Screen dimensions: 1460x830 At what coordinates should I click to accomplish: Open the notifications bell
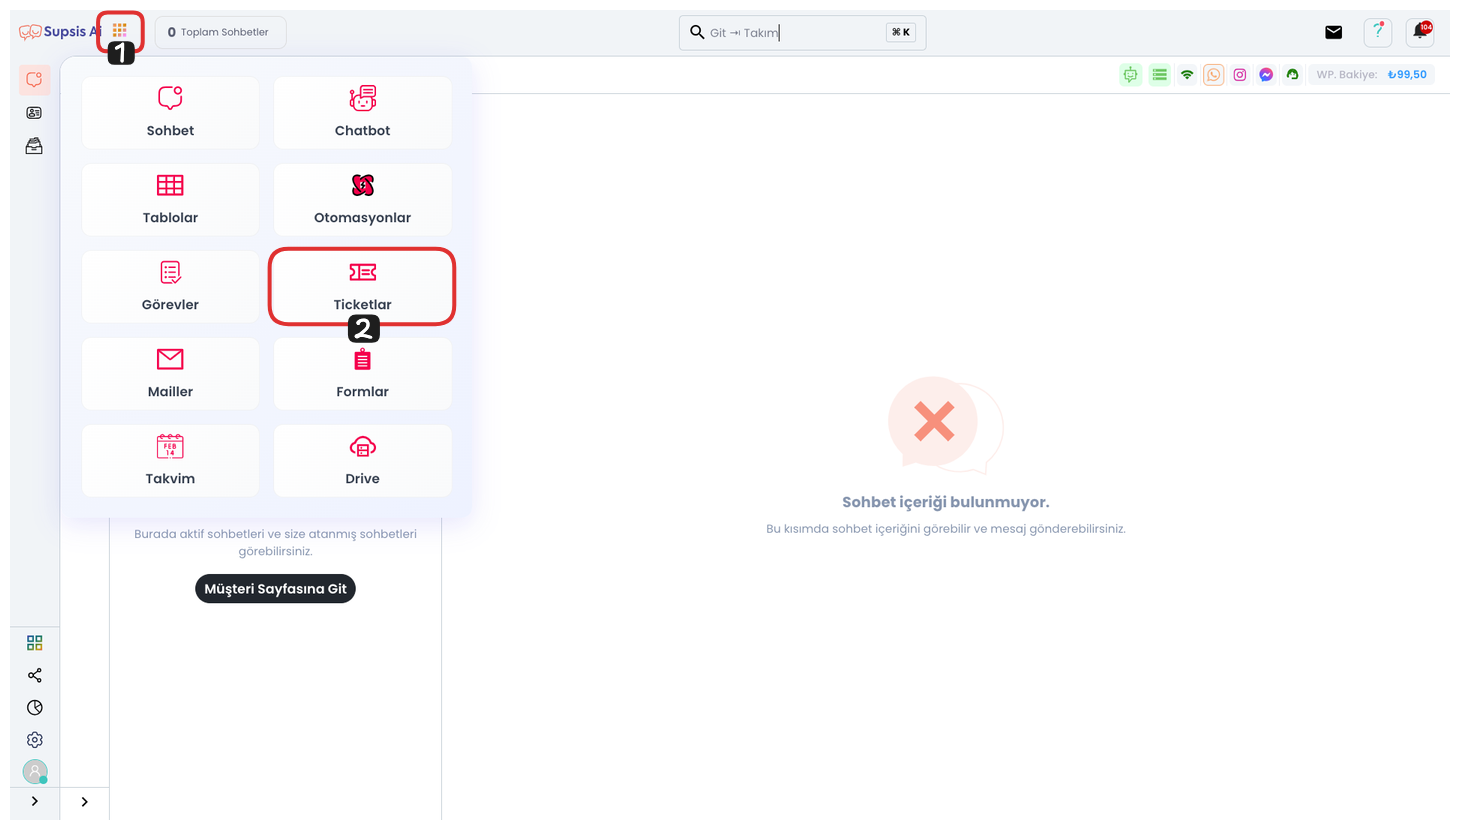1420,32
